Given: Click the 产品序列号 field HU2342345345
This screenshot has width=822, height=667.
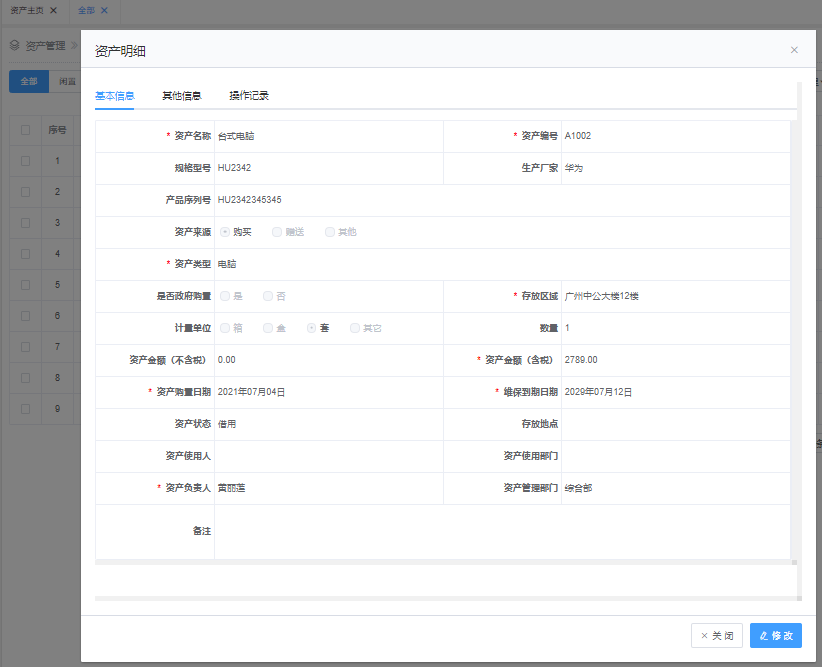Looking at the screenshot, I should (x=502, y=200).
